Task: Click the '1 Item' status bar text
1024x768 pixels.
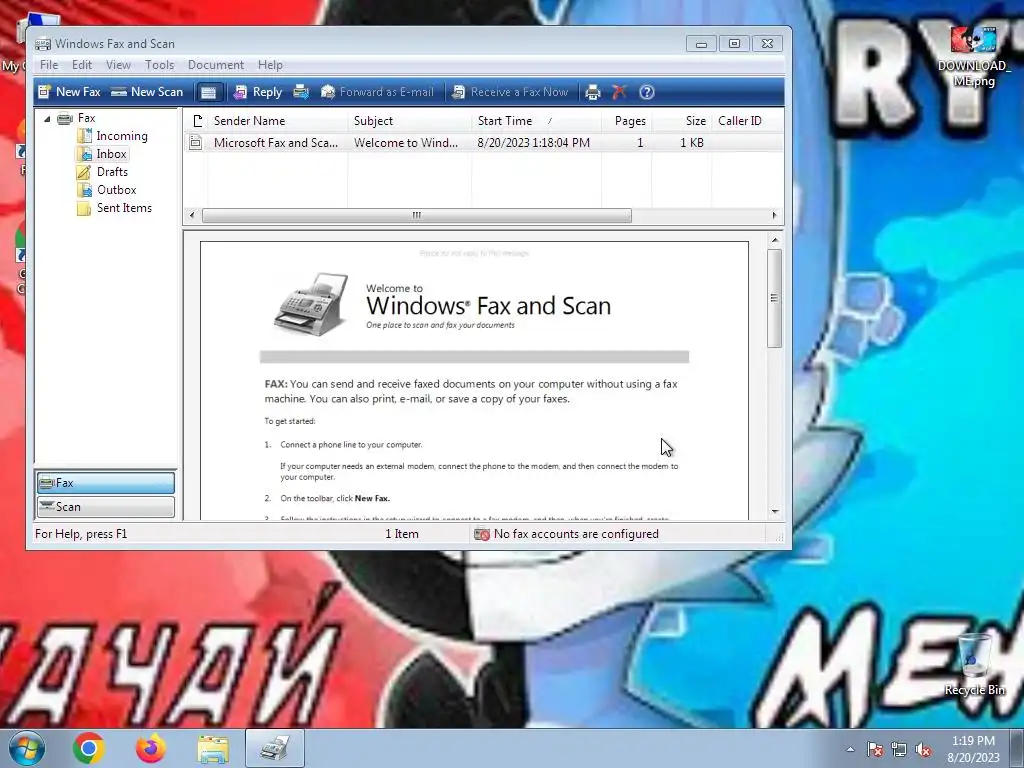Action: pos(402,534)
